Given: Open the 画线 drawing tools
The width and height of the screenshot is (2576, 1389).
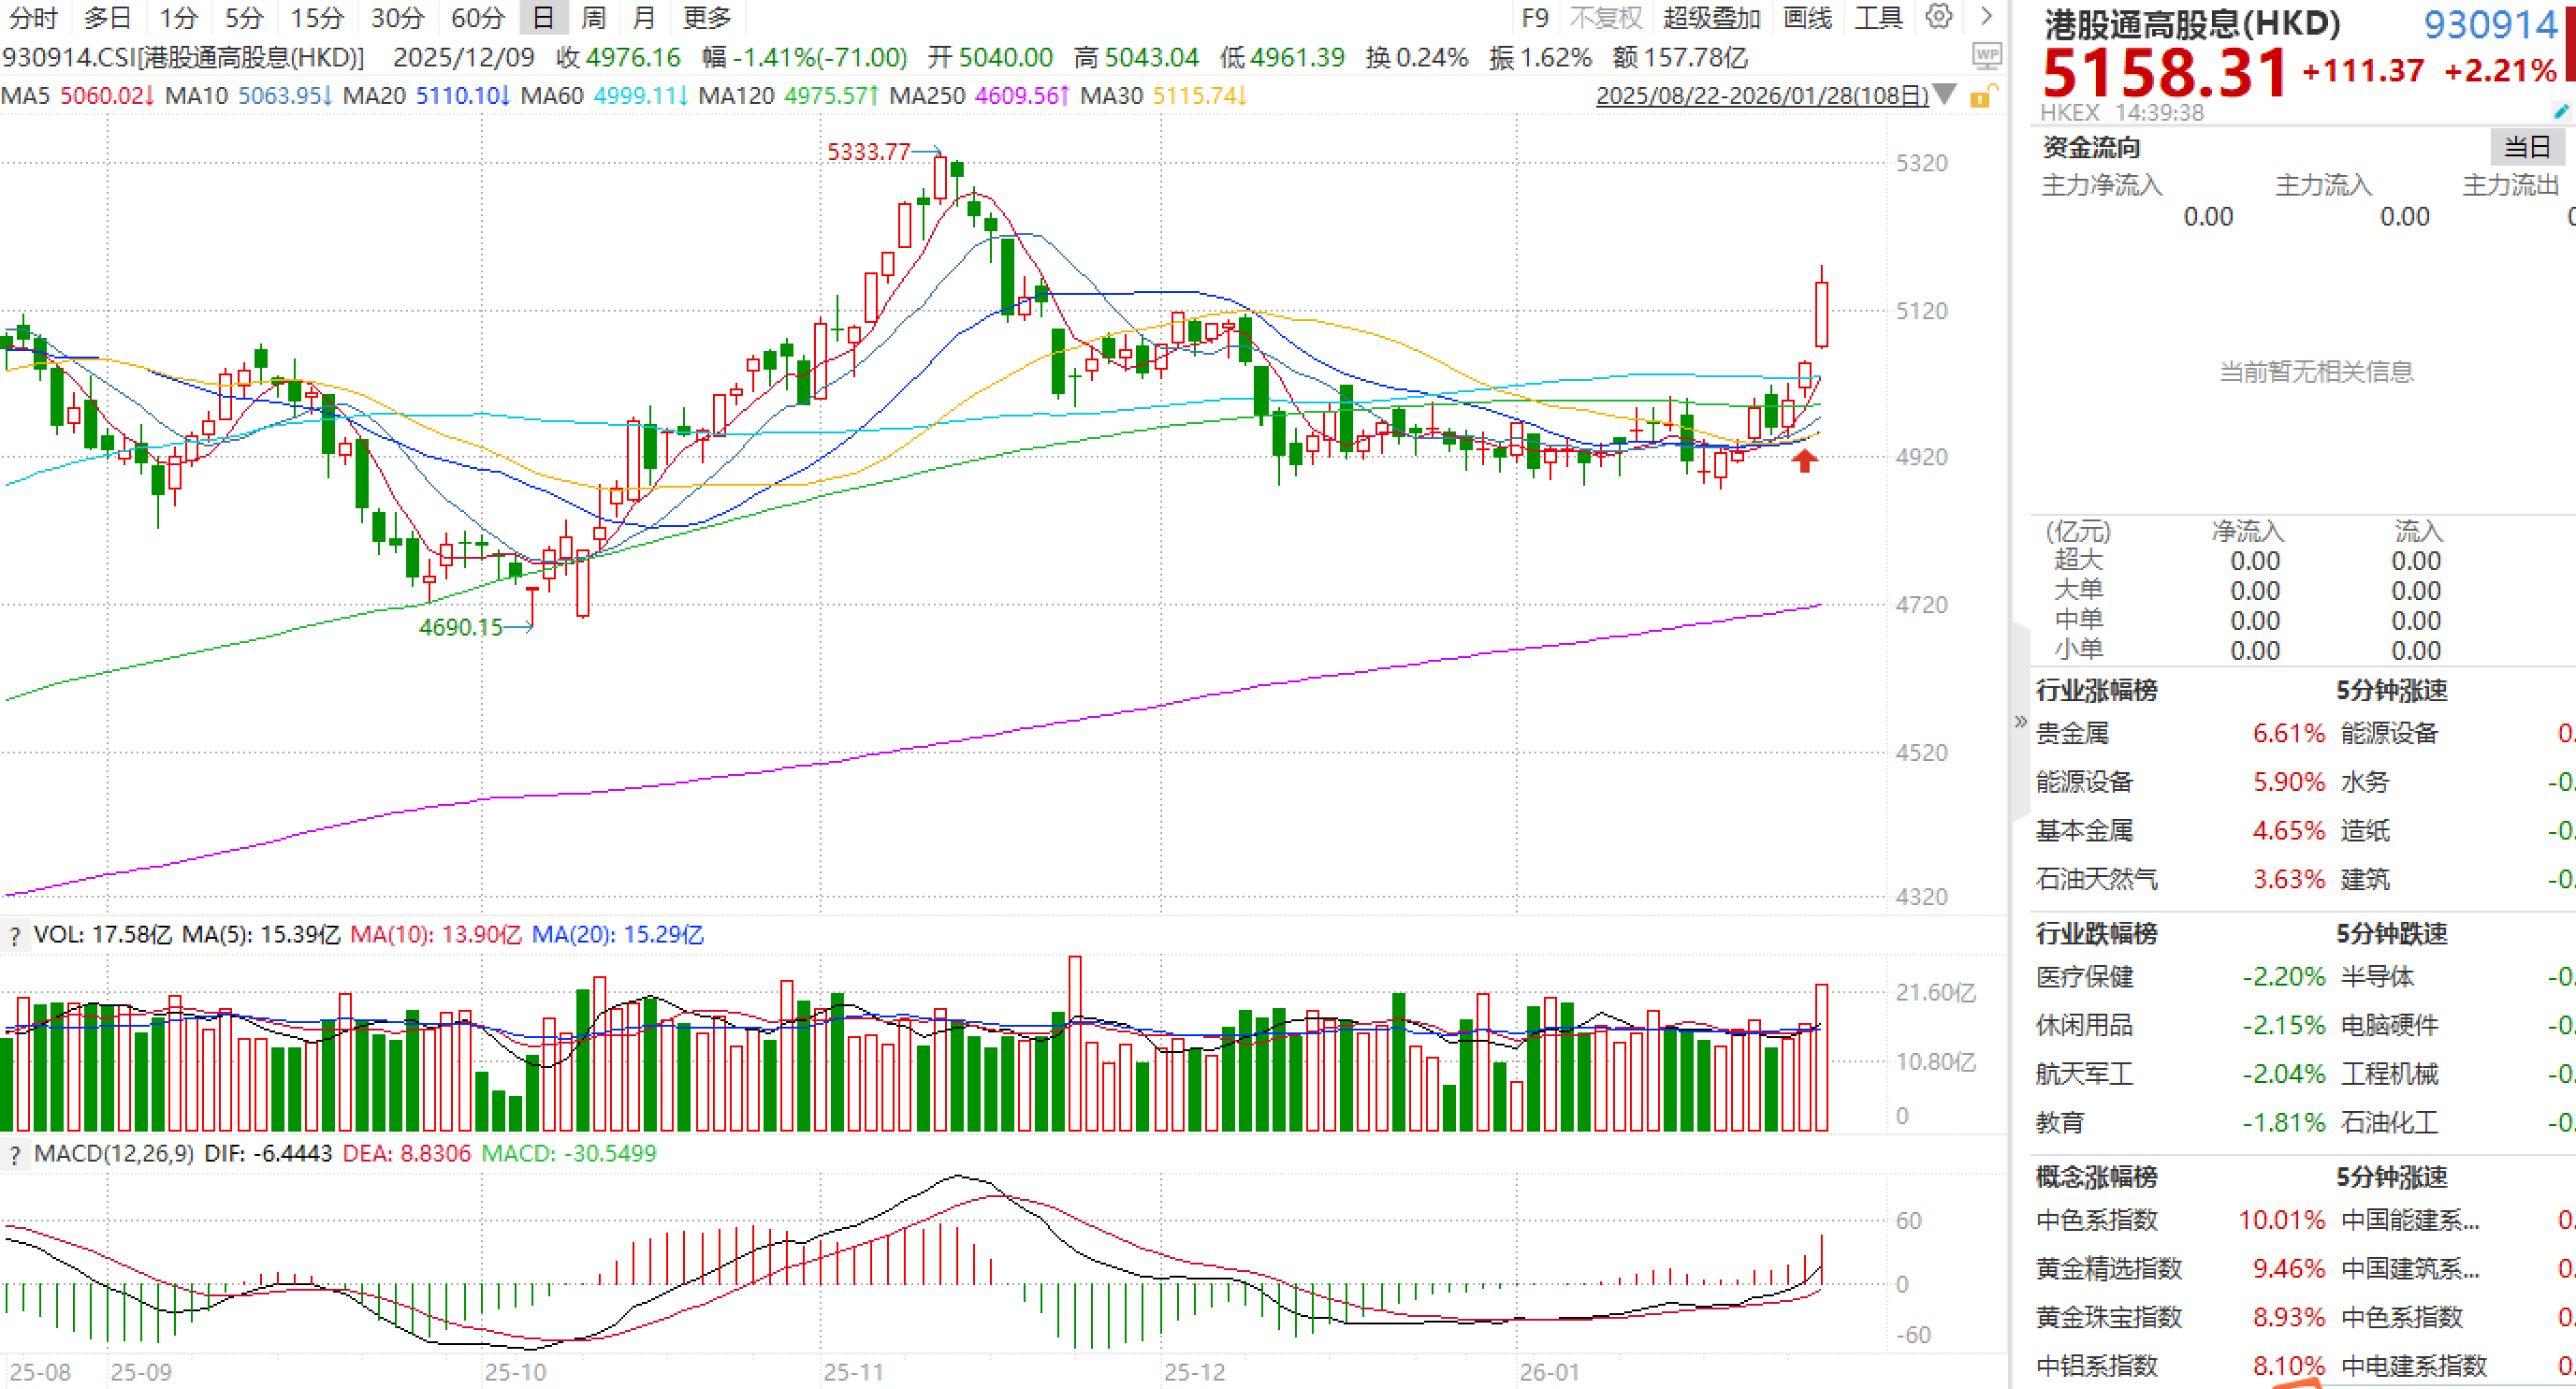Looking at the screenshot, I should click(x=1807, y=17).
